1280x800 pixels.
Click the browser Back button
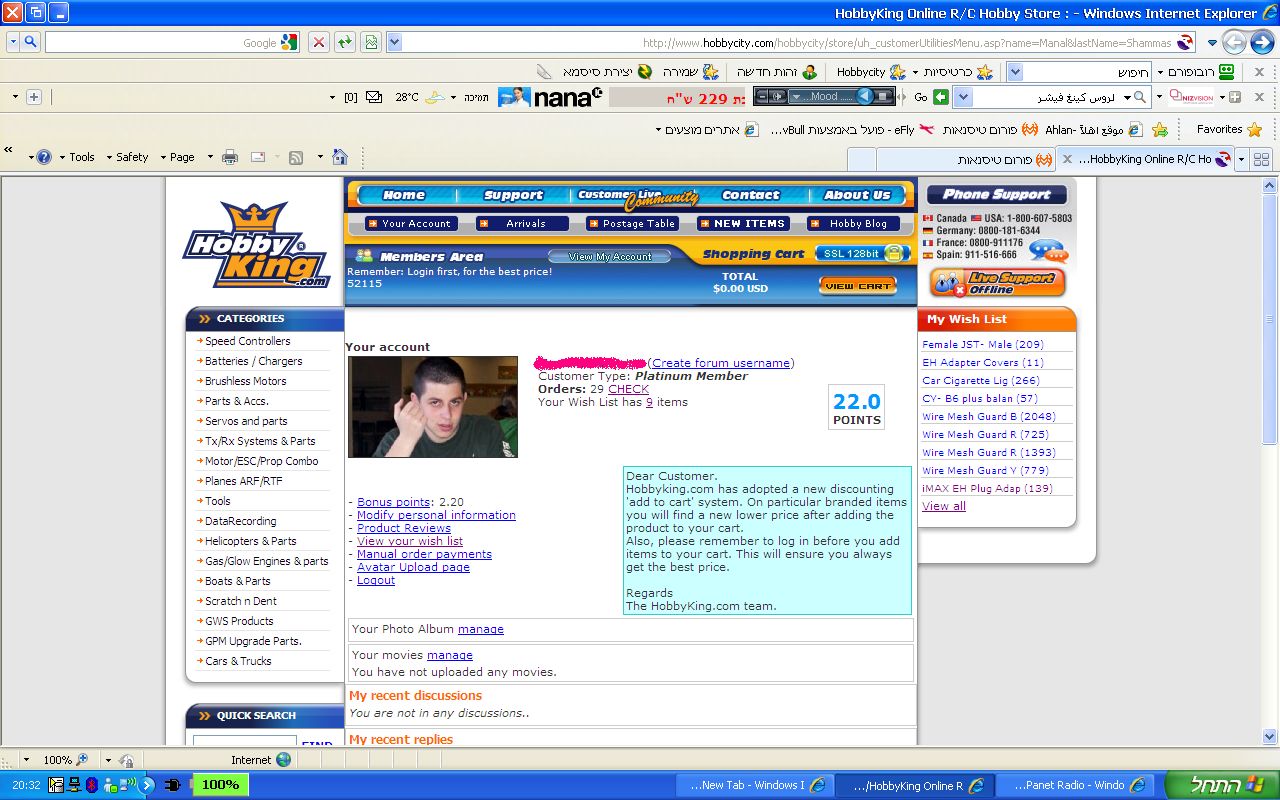(x=1263, y=42)
